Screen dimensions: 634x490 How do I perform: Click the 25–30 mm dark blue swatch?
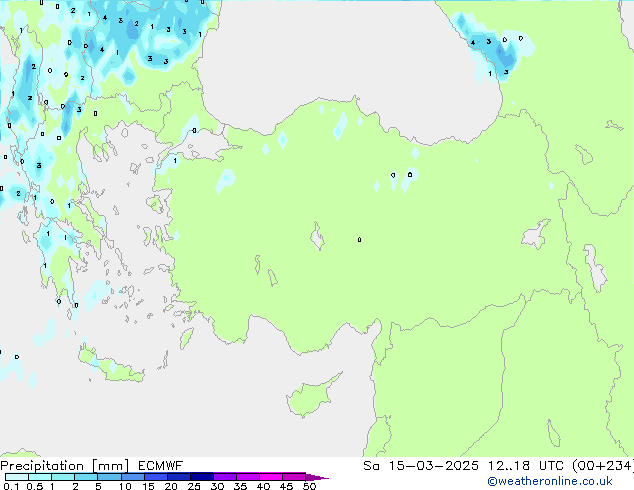[x=201, y=477]
